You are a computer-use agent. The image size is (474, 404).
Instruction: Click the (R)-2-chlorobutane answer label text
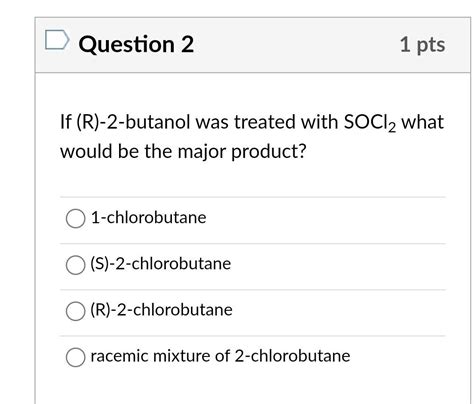(x=161, y=310)
